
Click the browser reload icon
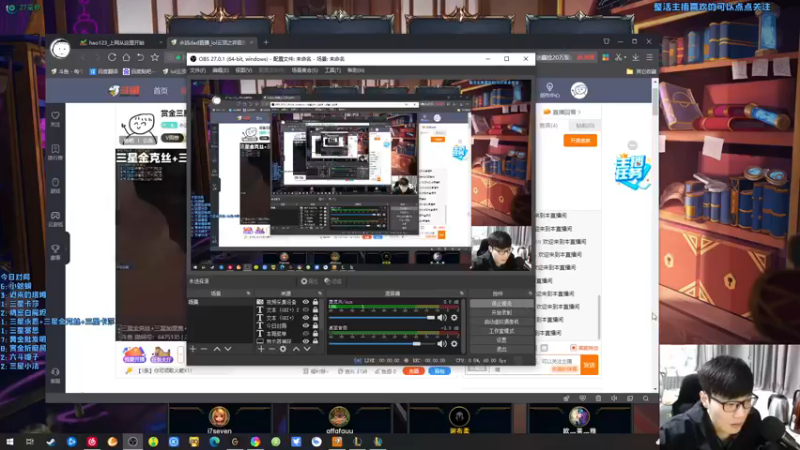click(x=112, y=57)
